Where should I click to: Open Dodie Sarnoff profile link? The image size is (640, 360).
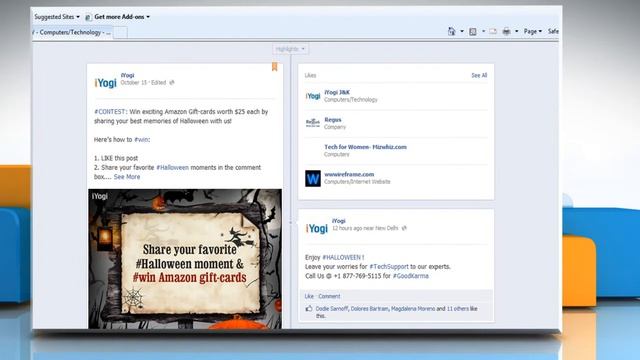(x=332, y=309)
